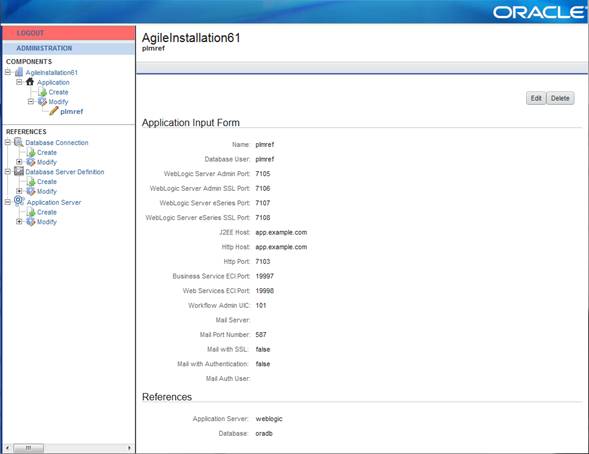
Task: Select the plmref tree entry
Action: (71, 112)
